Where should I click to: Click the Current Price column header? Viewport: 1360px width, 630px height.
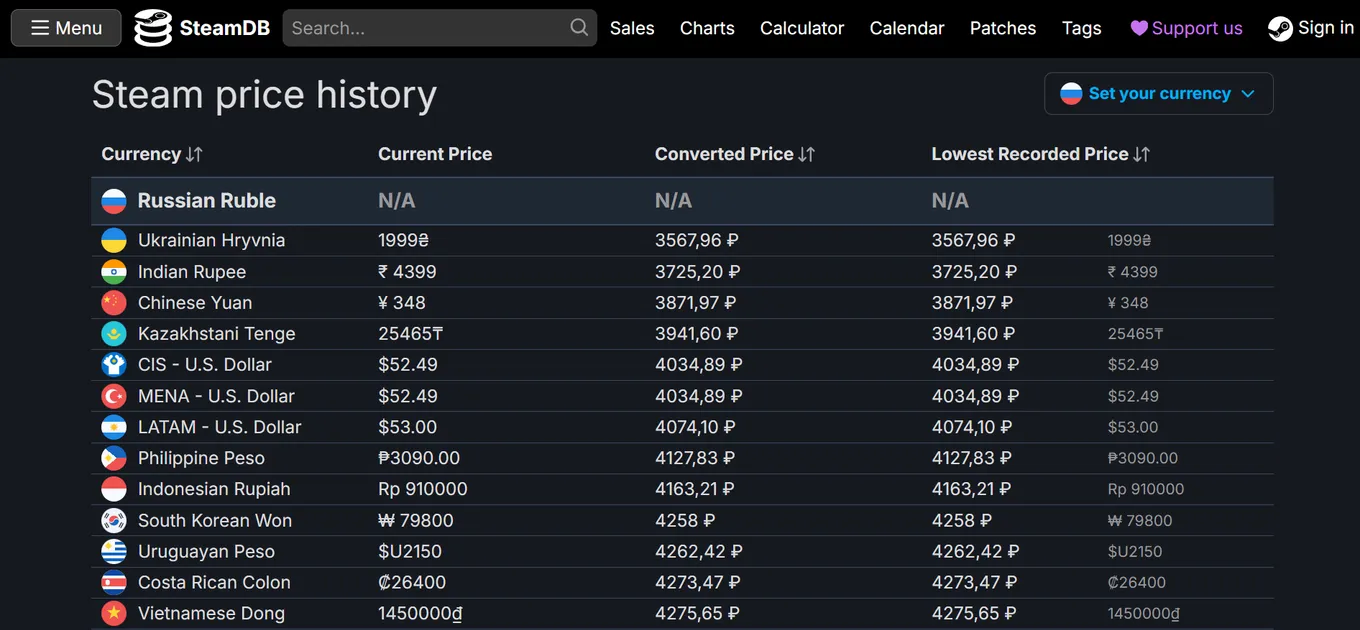pyautogui.click(x=435, y=154)
